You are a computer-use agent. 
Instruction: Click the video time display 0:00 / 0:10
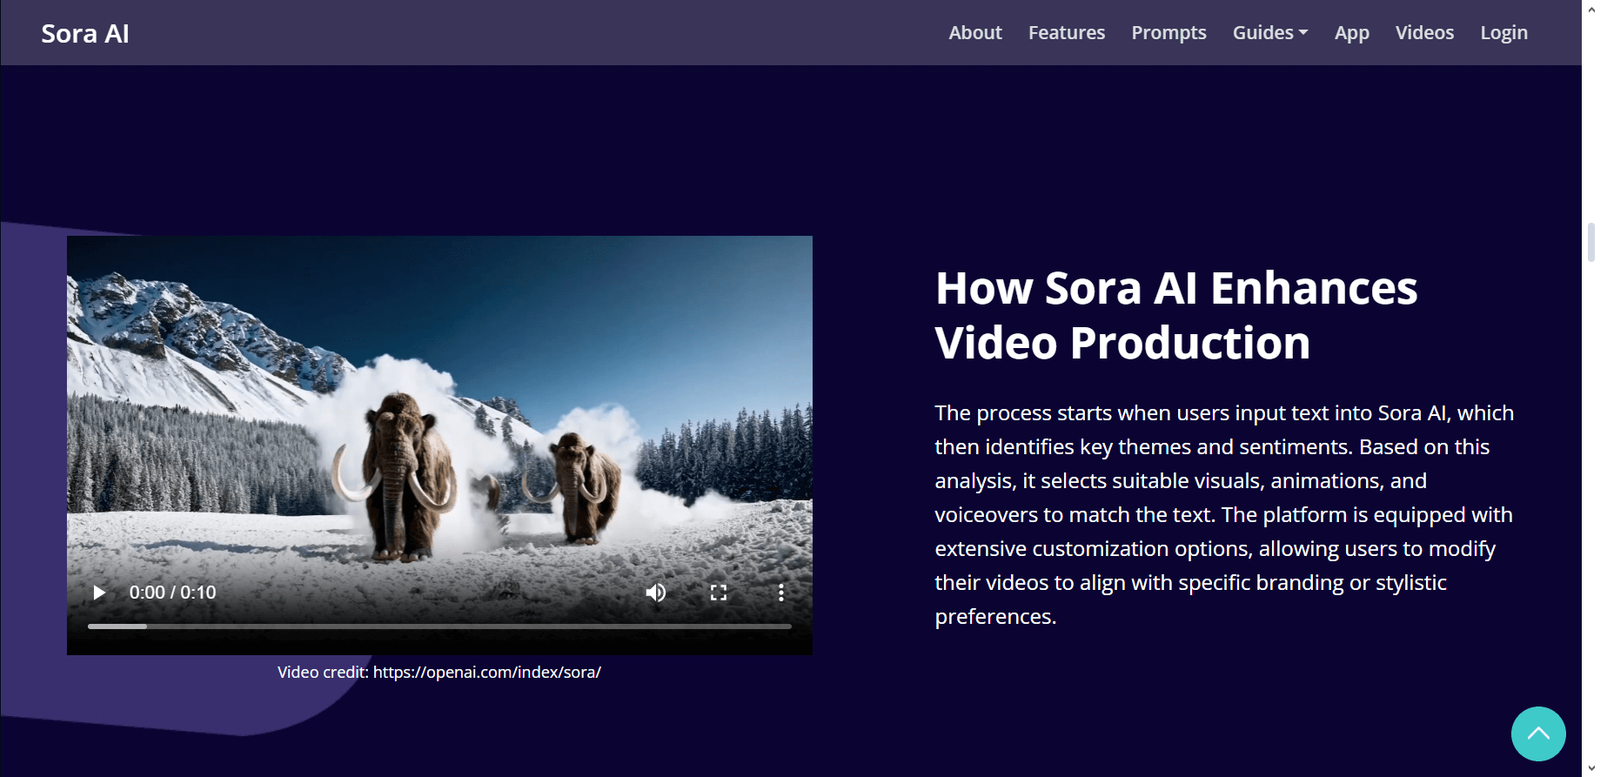pos(172,593)
